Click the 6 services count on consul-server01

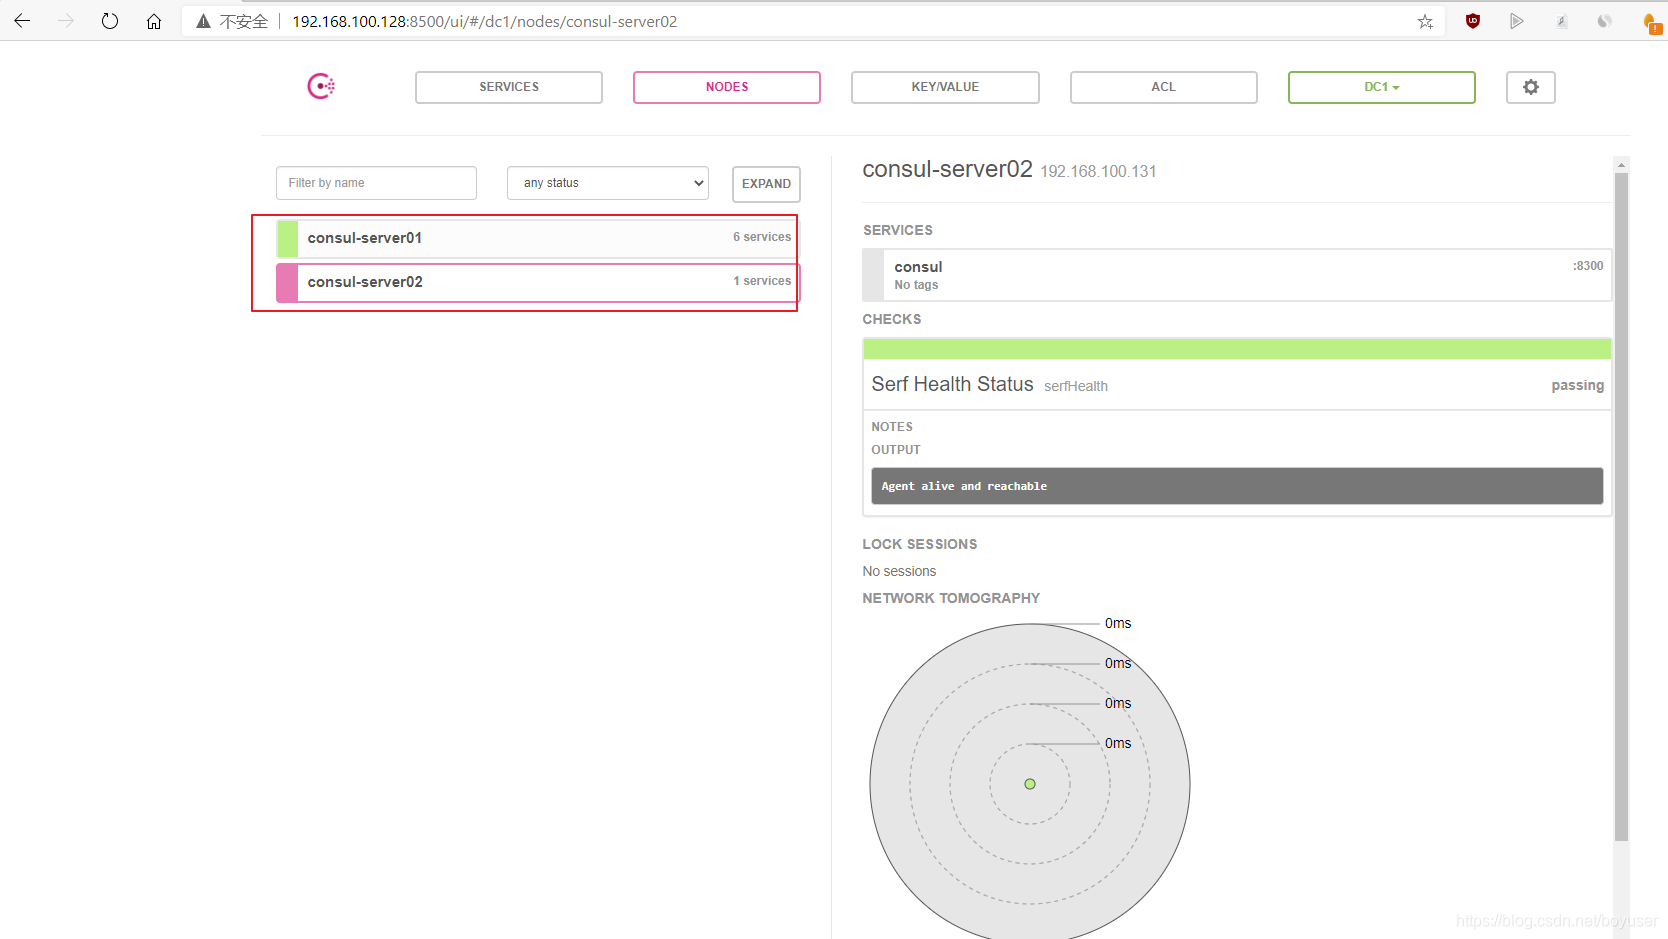pyautogui.click(x=762, y=237)
